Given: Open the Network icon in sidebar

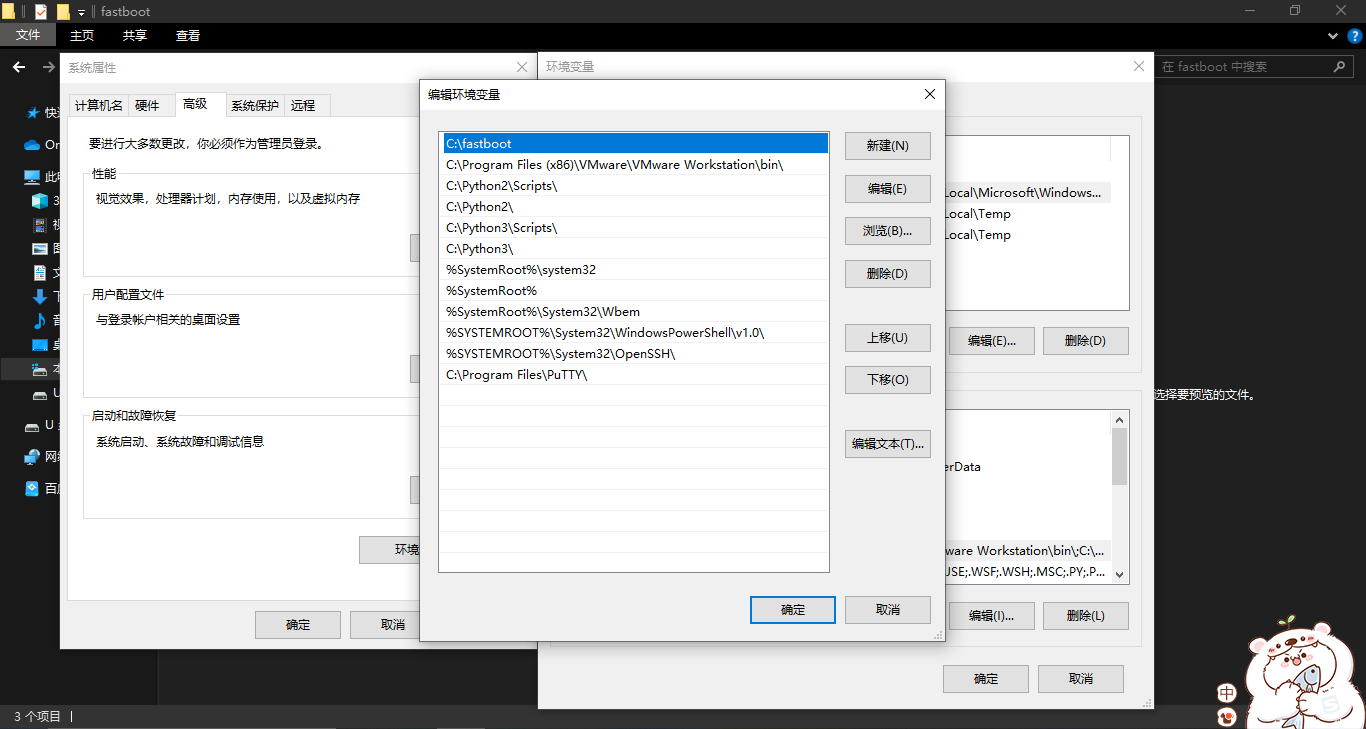Looking at the screenshot, I should click(33, 457).
